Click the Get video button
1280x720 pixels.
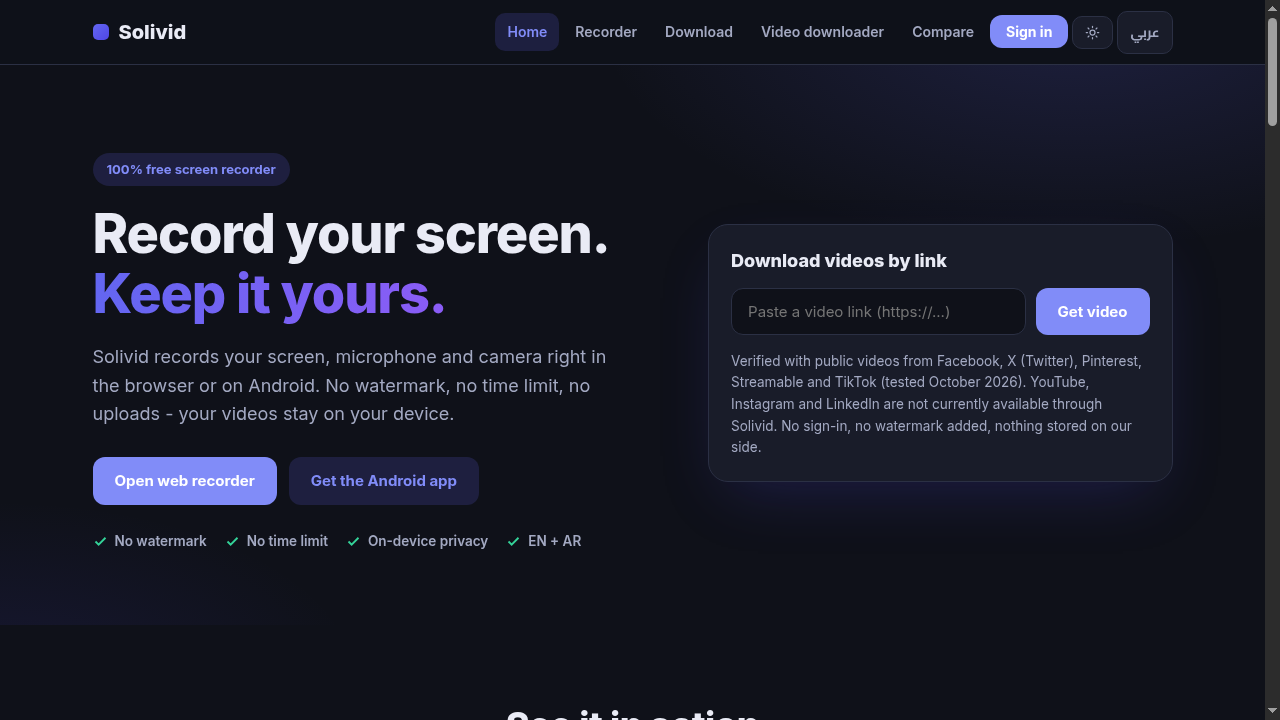click(x=1093, y=312)
